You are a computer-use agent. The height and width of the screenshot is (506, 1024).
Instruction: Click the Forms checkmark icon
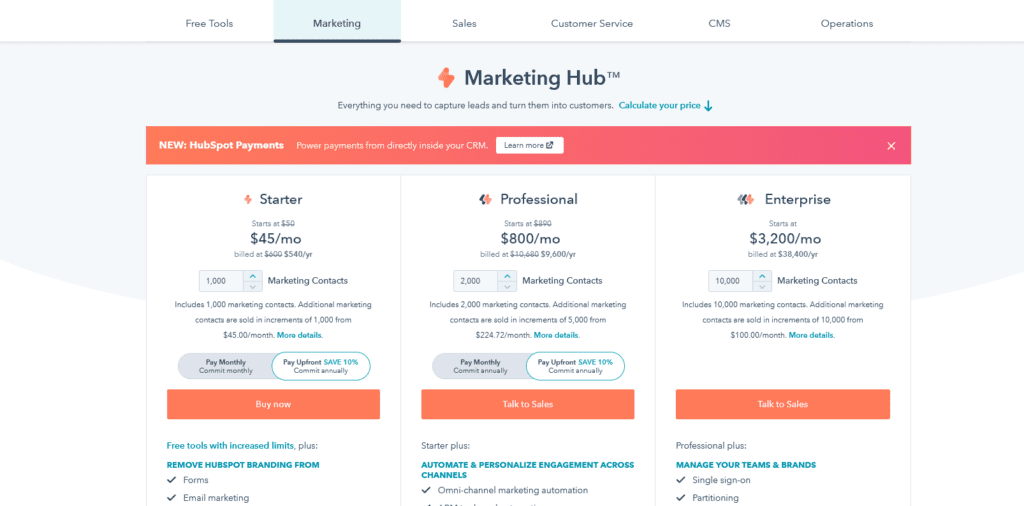tap(172, 480)
